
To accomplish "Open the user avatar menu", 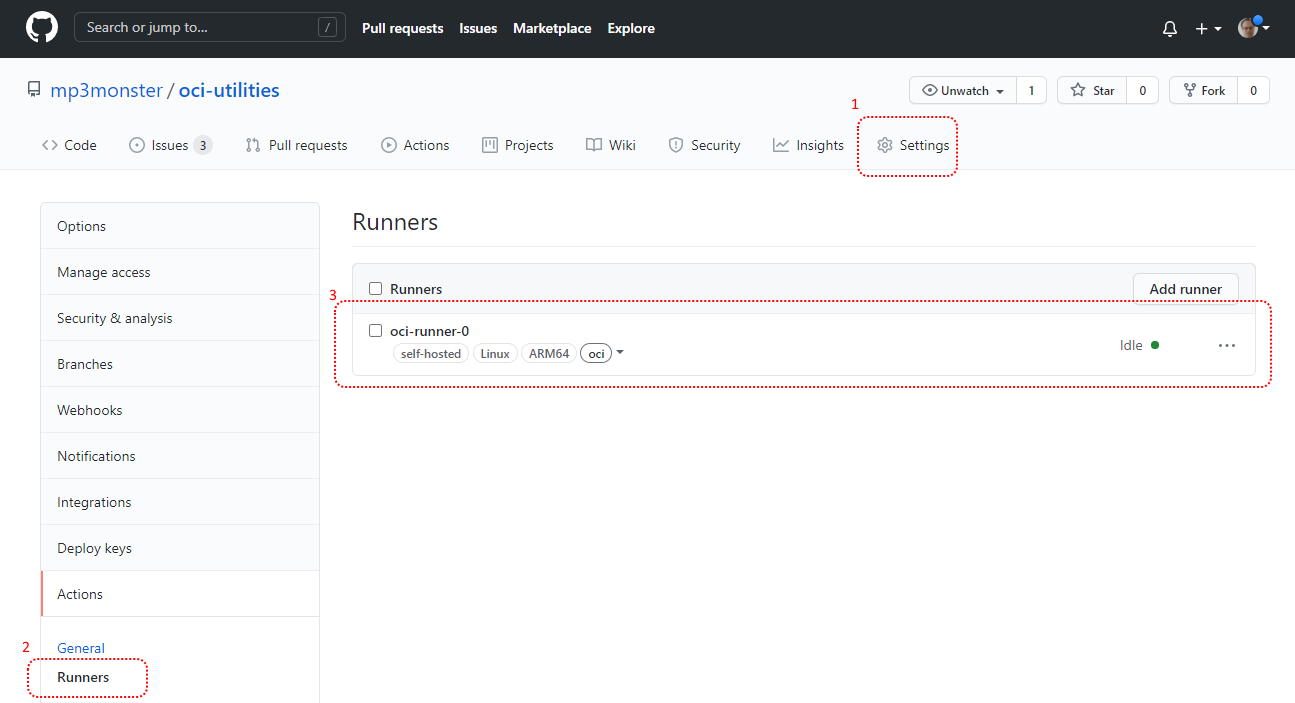I will [x=1253, y=28].
